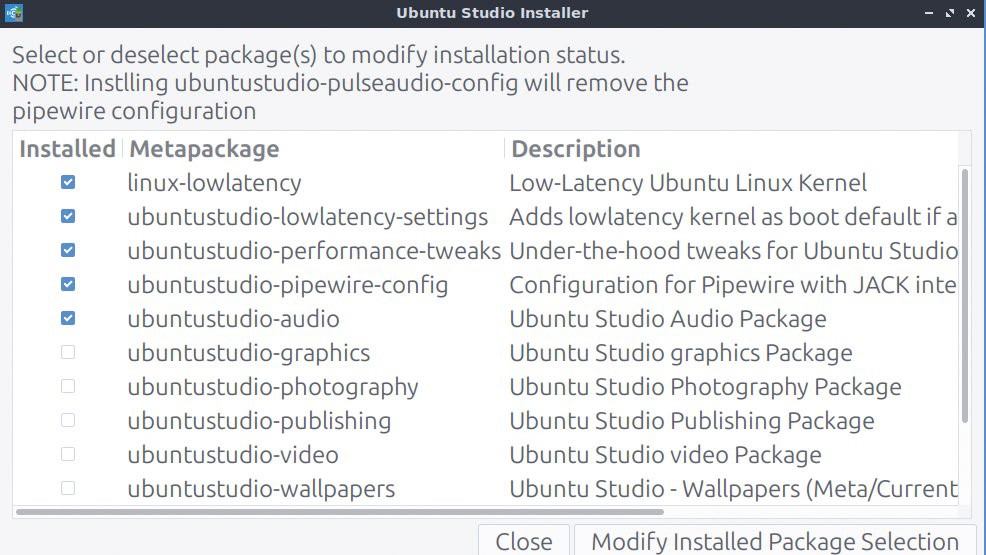Click 'Under-the-hood tweaks for Ubuntu Studio' description

click(733, 251)
